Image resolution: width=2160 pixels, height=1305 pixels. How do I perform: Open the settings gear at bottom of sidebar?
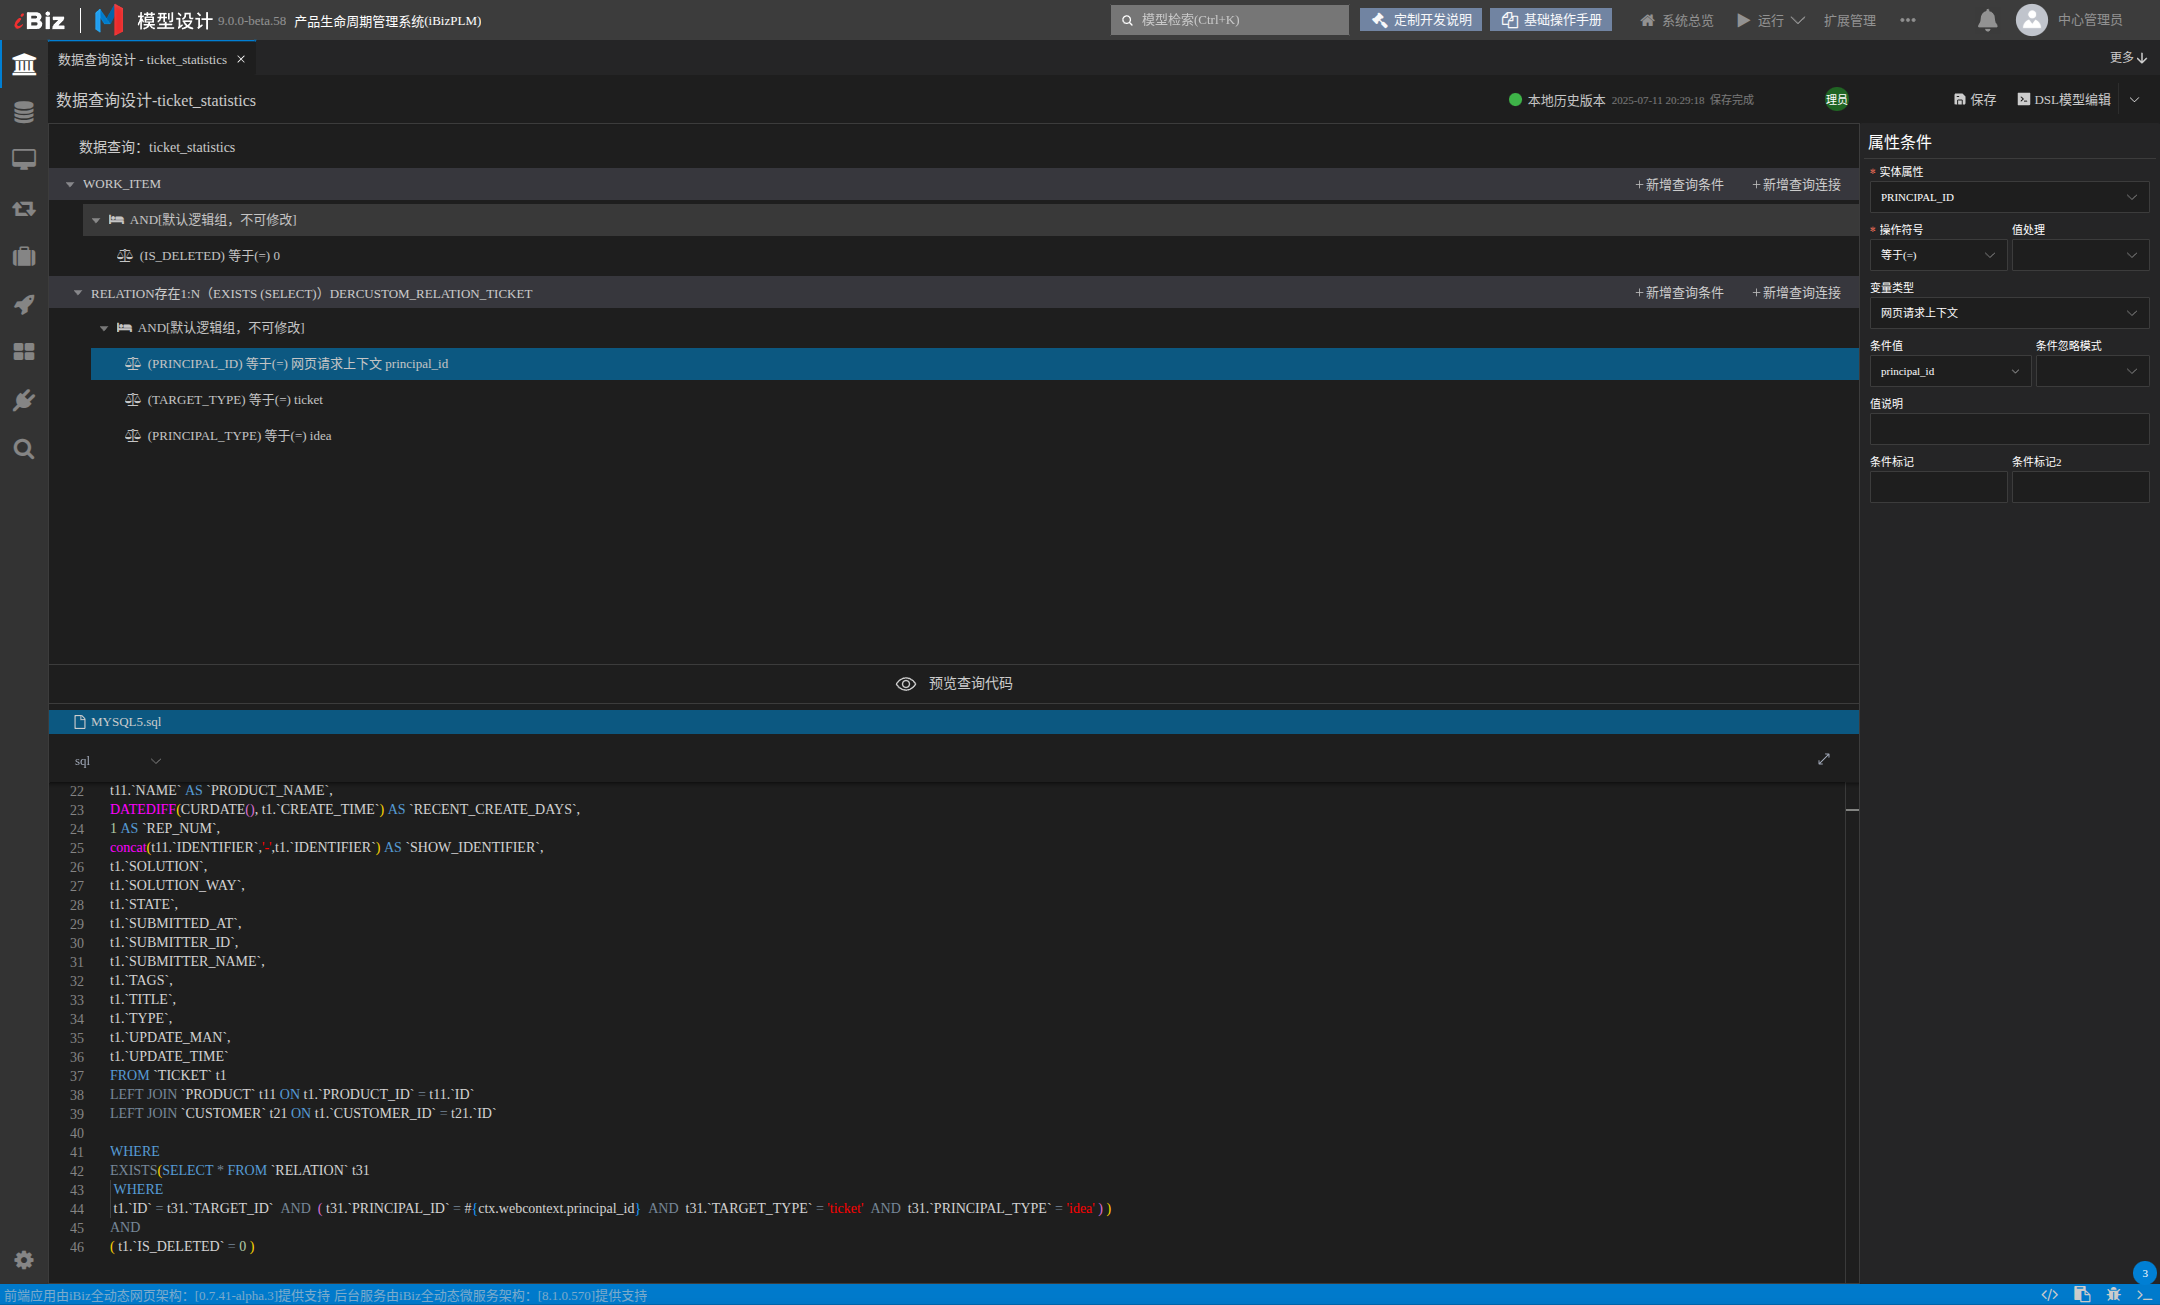tap(24, 1260)
